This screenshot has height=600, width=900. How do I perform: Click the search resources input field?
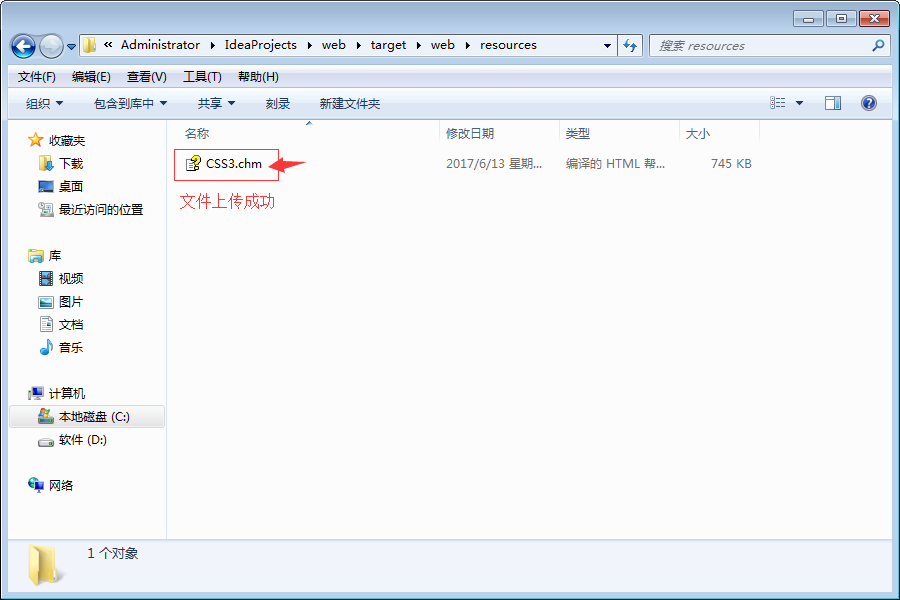761,46
